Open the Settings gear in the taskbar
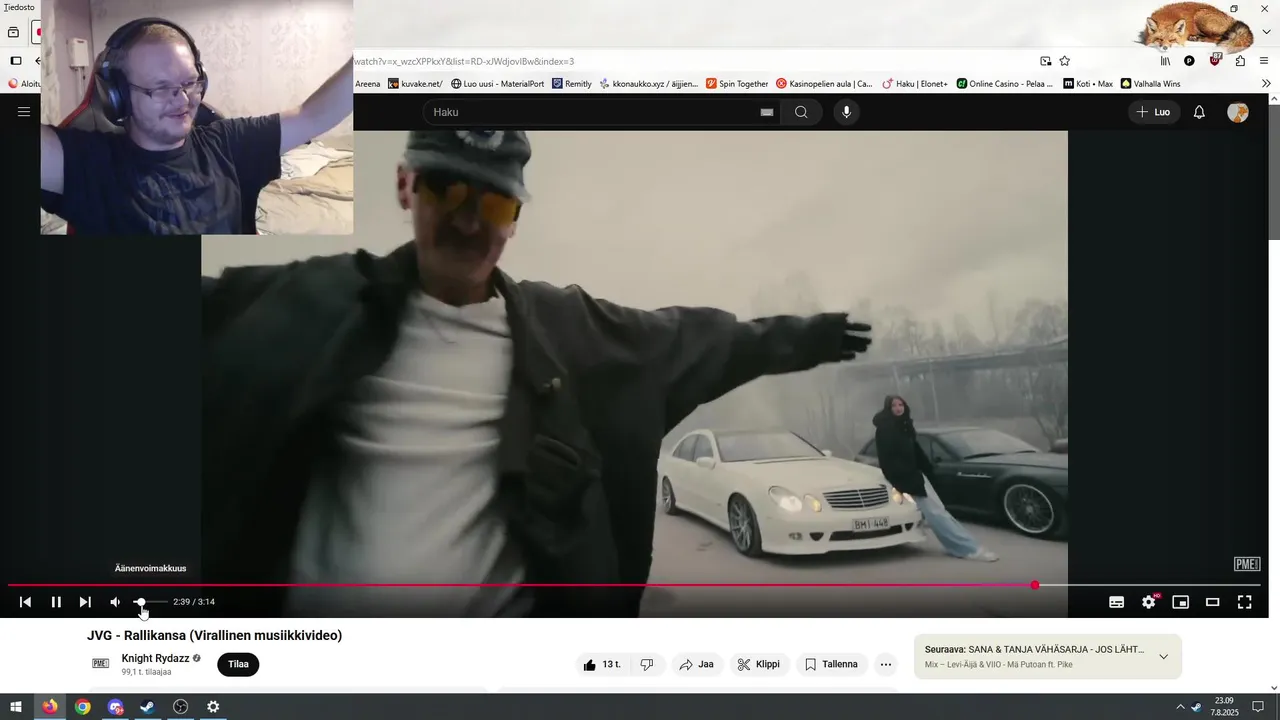The width and height of the screenshot is (1280, 720). (x=213, y=707)
